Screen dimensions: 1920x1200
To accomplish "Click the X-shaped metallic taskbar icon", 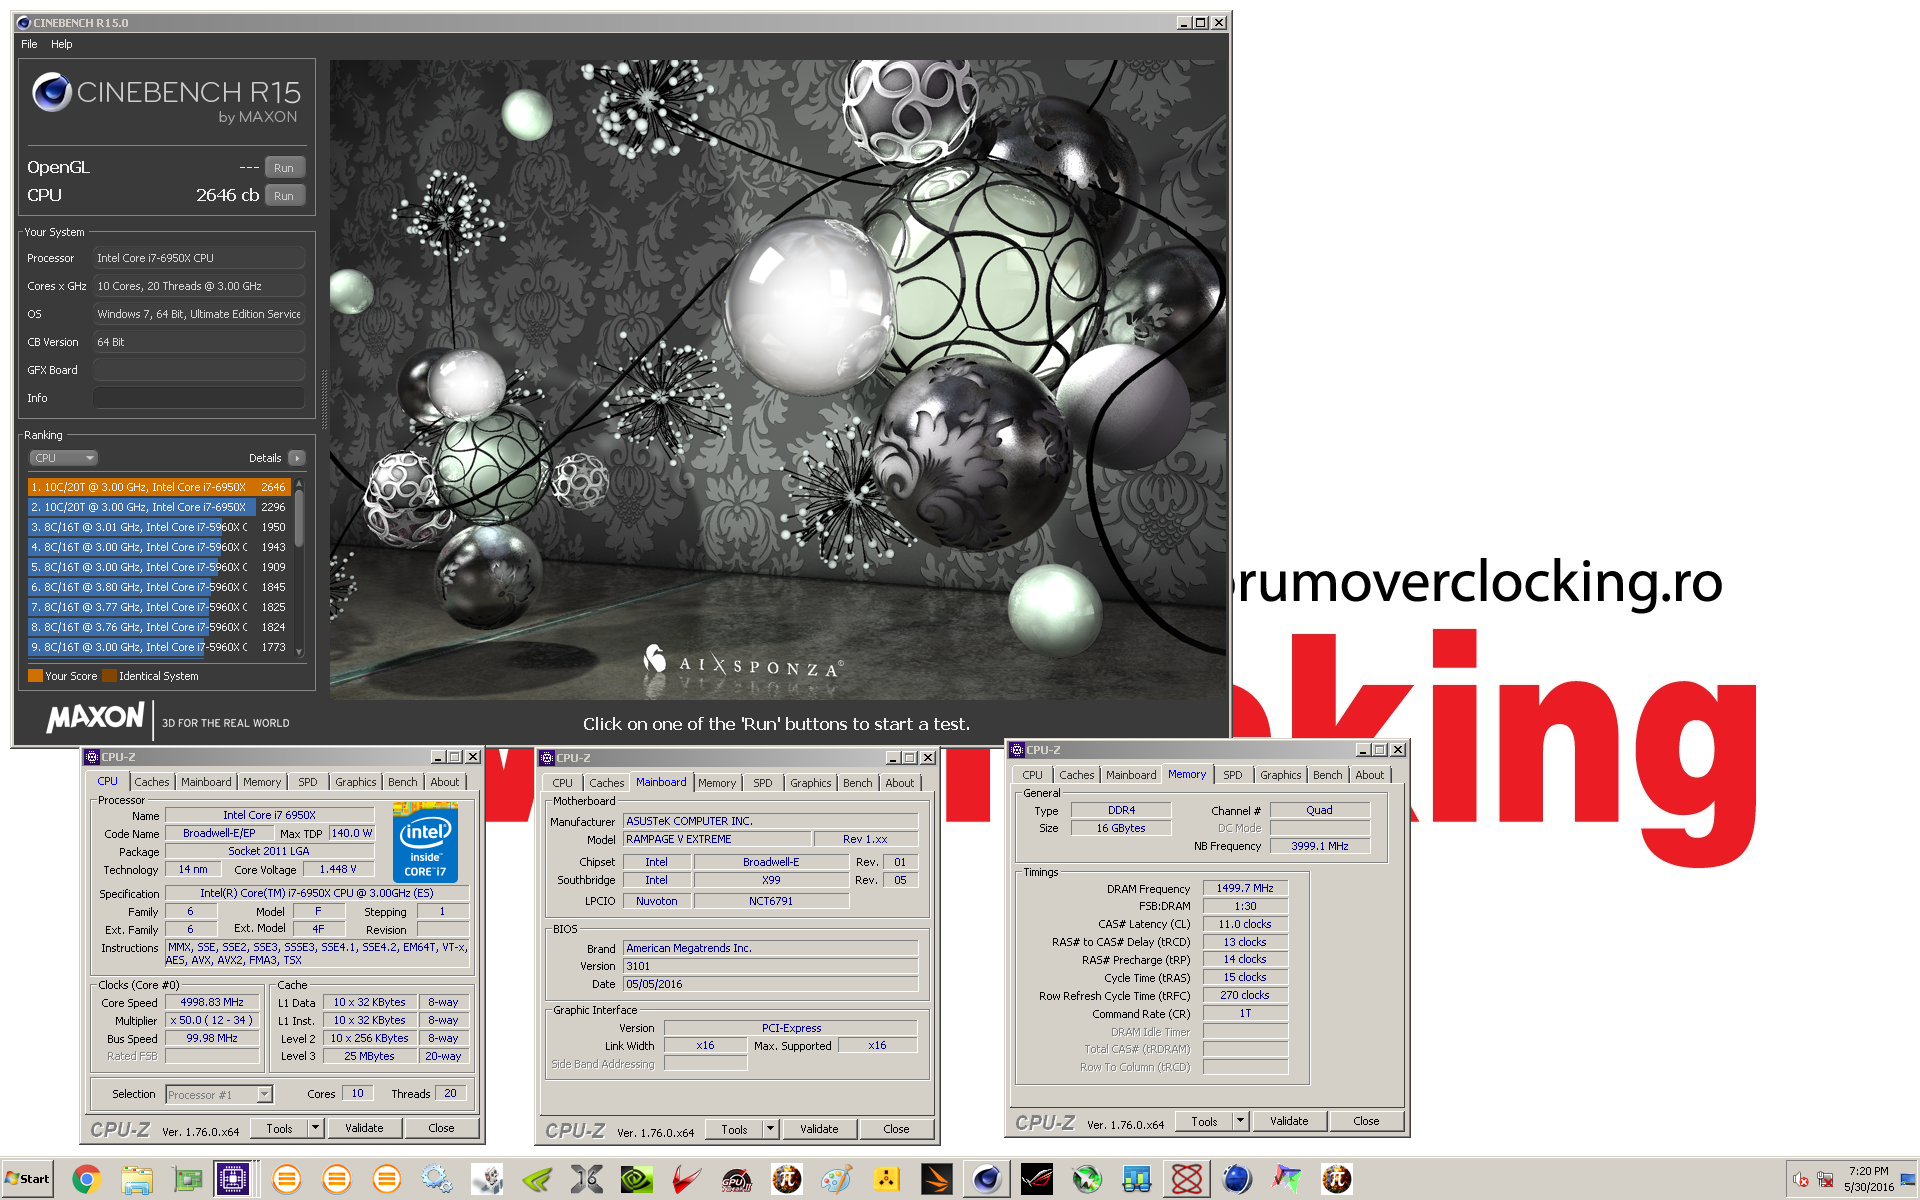I will pyautogui.click(x=586, y=1179).
